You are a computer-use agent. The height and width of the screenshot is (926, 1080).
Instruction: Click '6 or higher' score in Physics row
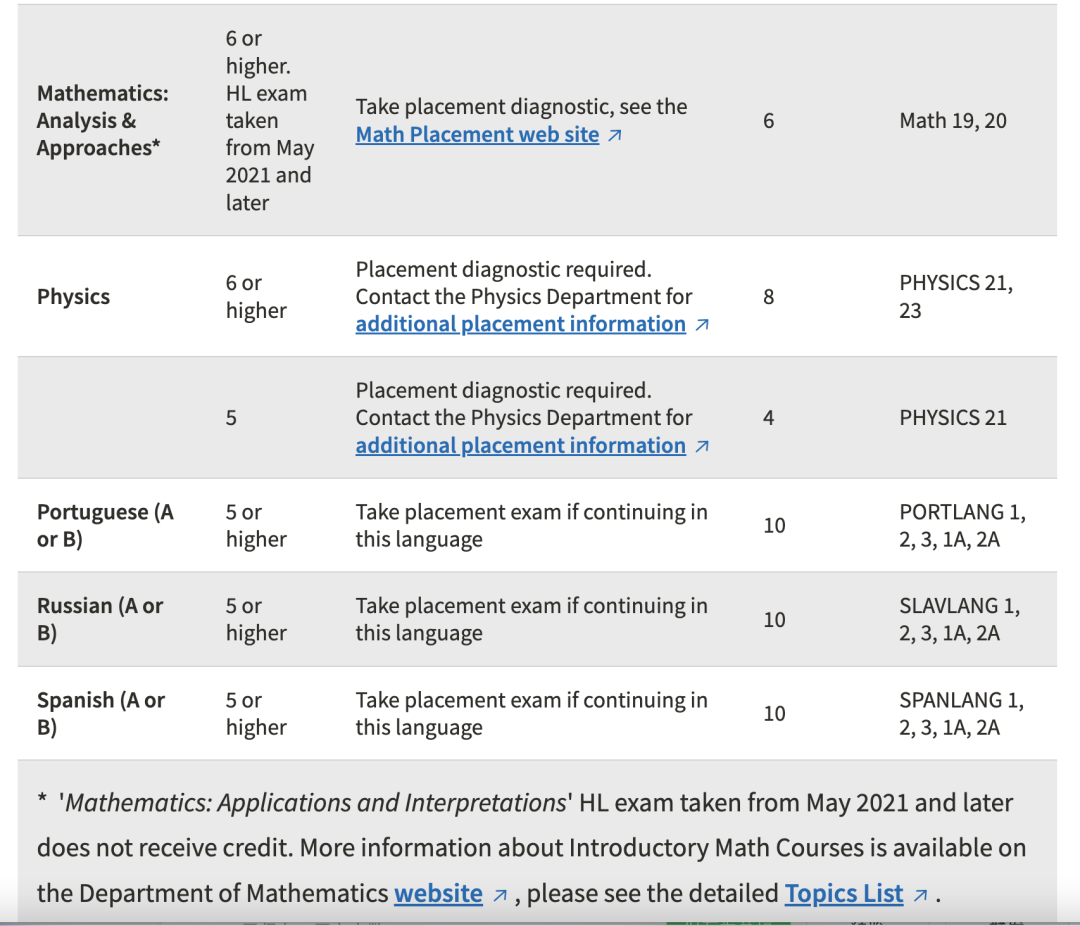click(x=256, y=296)
